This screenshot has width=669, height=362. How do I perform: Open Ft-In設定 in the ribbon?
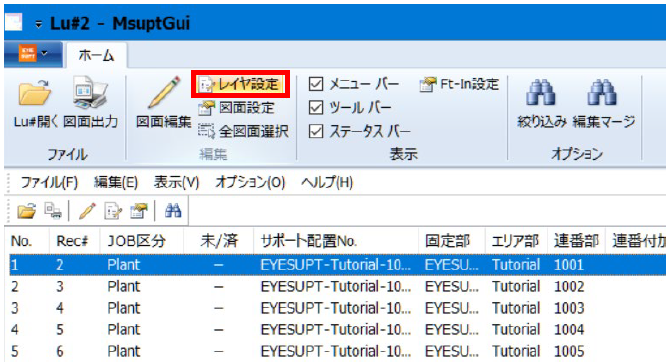(x=459, y=84)
